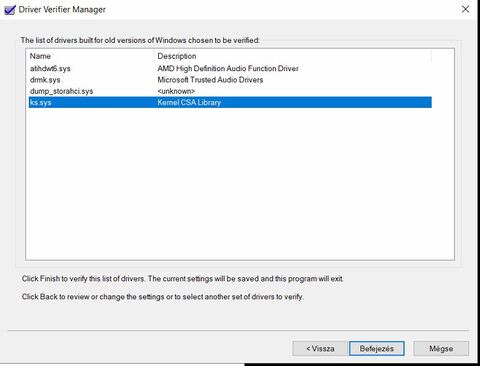Click the 'list of drivers built for old versions' label
Image resolution: width=480 pixels, height=366 pixels.
(x=140, y=40)
